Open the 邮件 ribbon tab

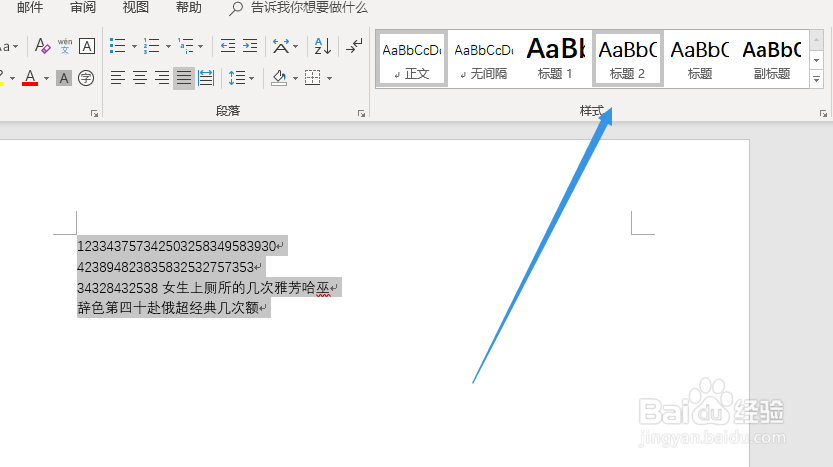pyautogui.click(x=30, y=7)
